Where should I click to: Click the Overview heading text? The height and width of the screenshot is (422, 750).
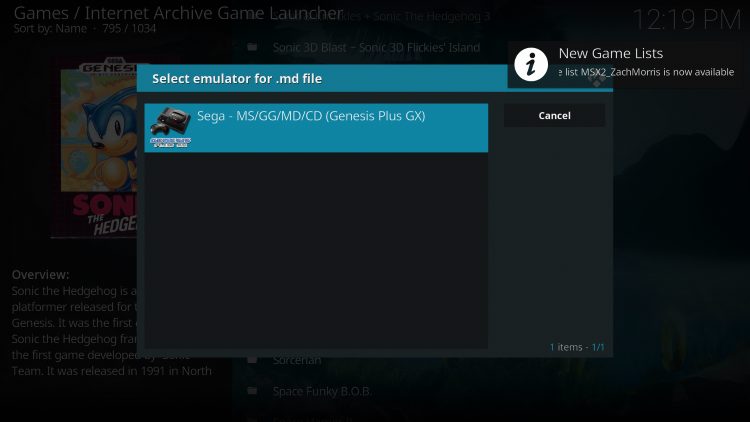[x=41, y=275]
